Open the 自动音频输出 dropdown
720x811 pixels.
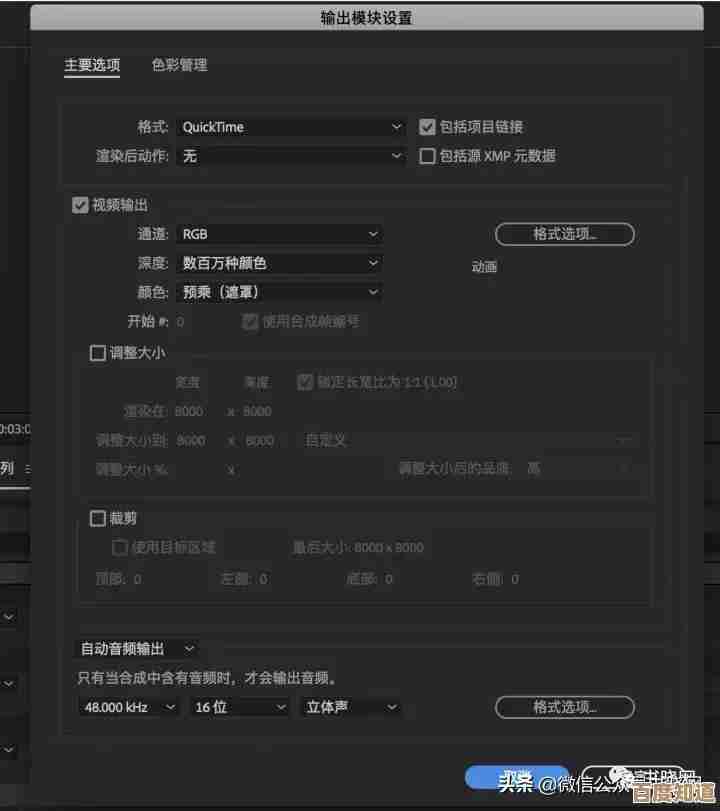point(138,649)
